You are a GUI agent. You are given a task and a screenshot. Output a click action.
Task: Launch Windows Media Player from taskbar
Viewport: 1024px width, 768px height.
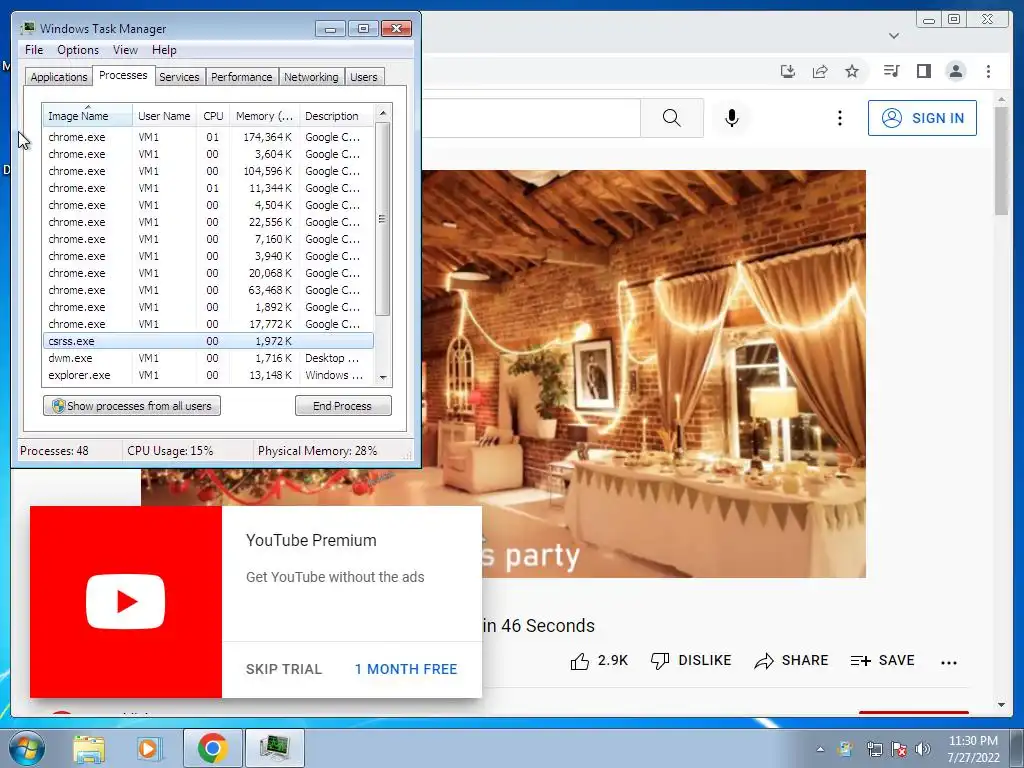[149, 748]
